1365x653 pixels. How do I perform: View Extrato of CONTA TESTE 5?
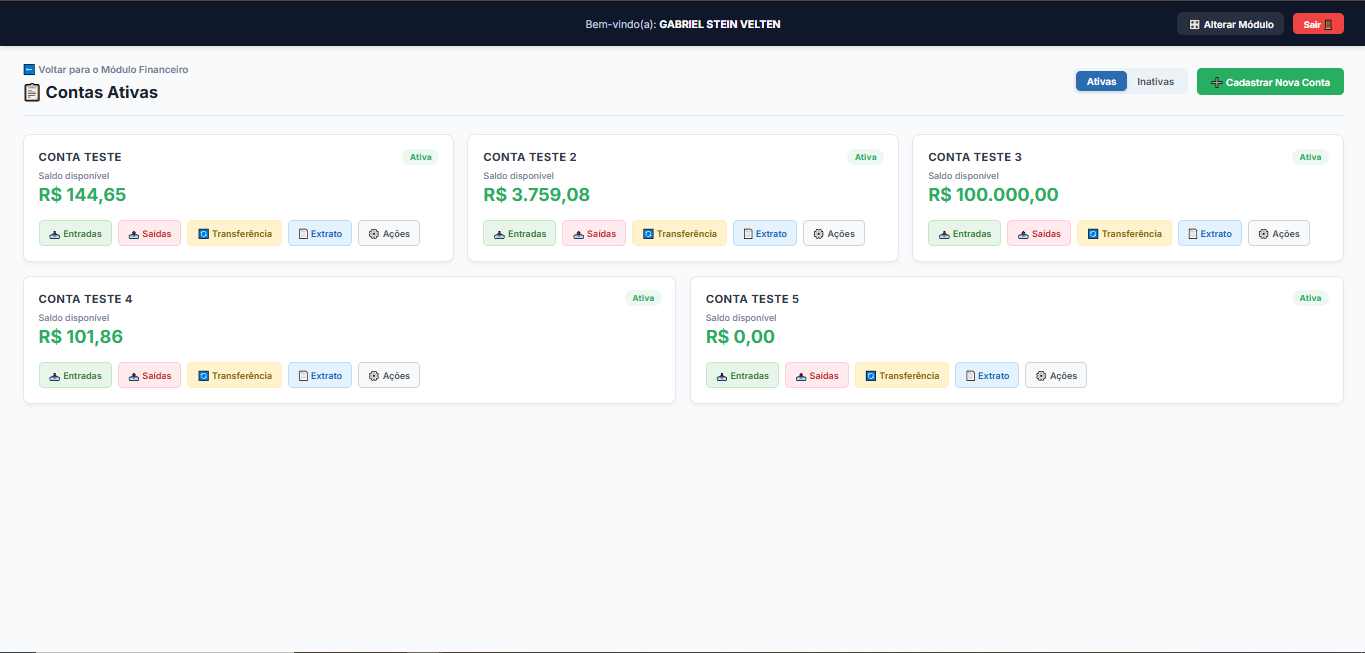(987, 375)
